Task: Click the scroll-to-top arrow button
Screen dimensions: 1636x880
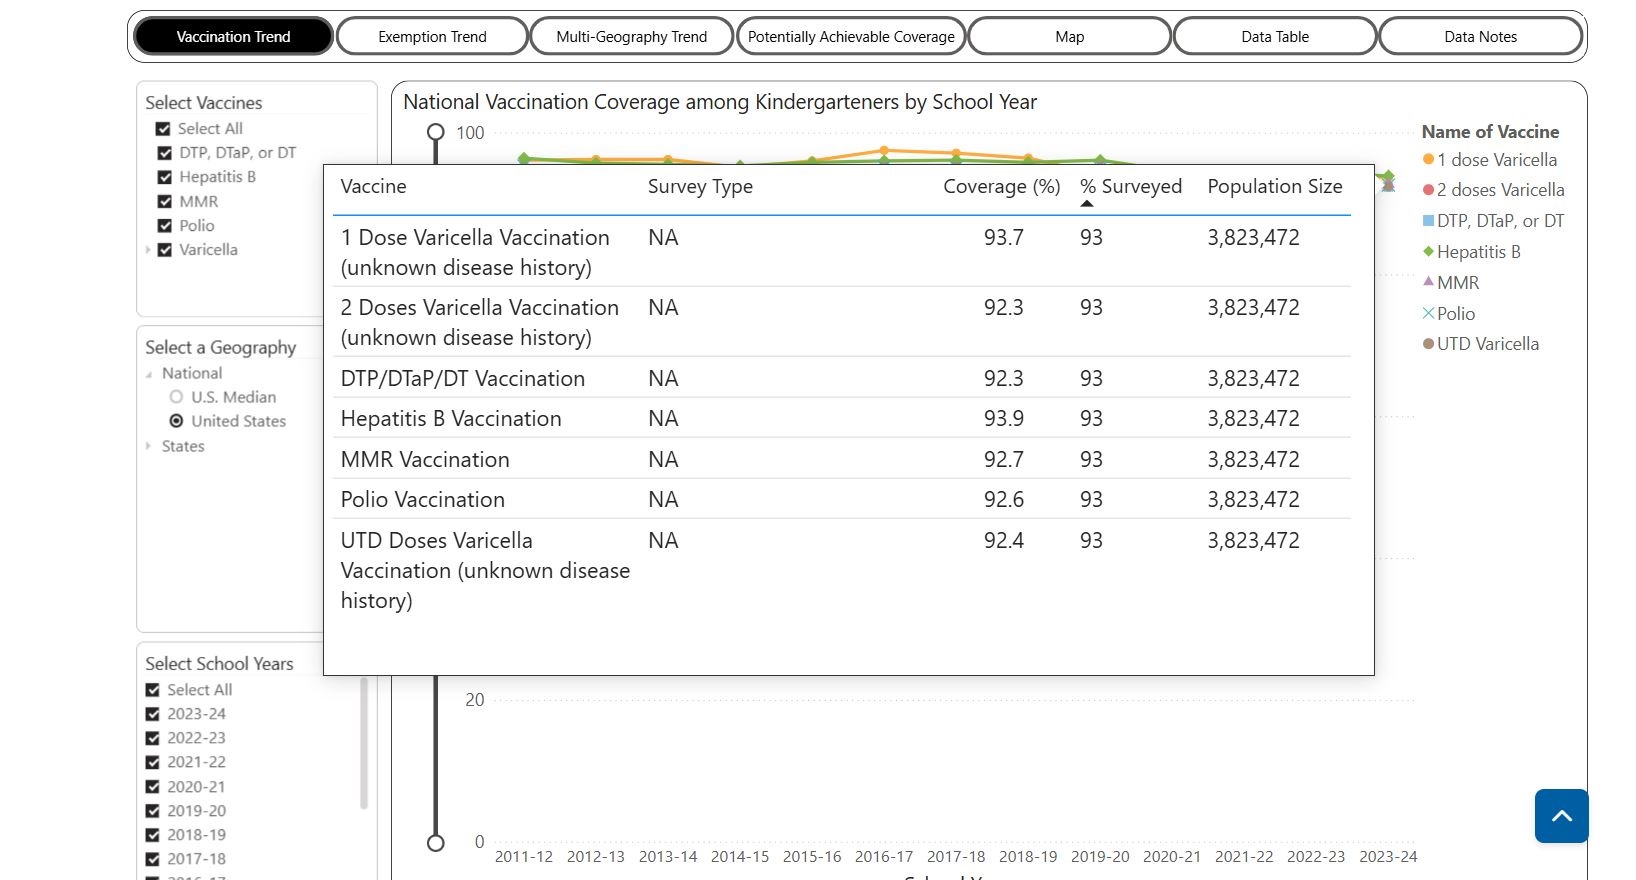Action: click(x=1561, y=816)
